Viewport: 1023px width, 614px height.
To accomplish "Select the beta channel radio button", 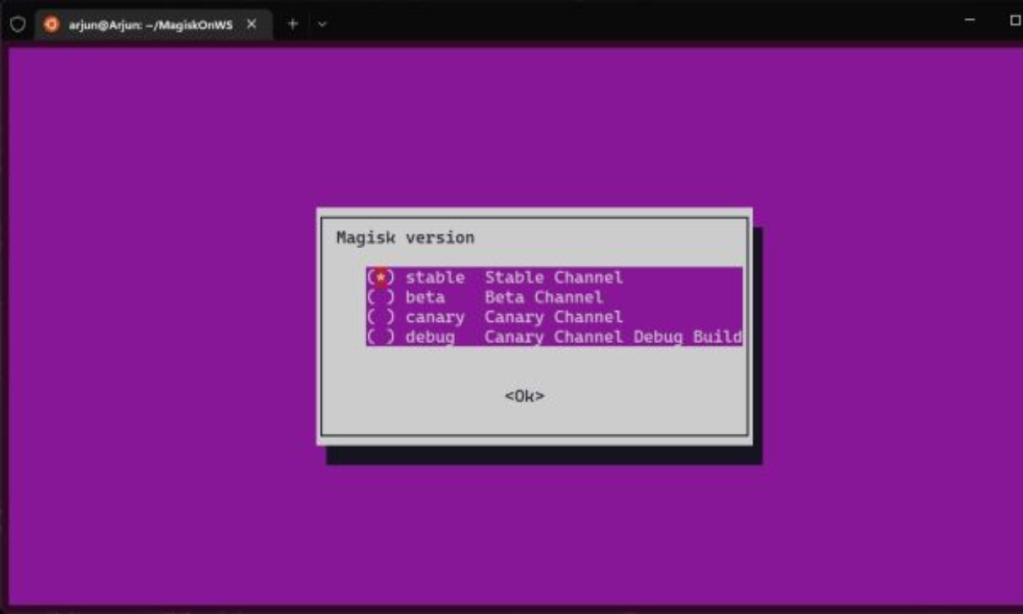I will coord(381,298).
